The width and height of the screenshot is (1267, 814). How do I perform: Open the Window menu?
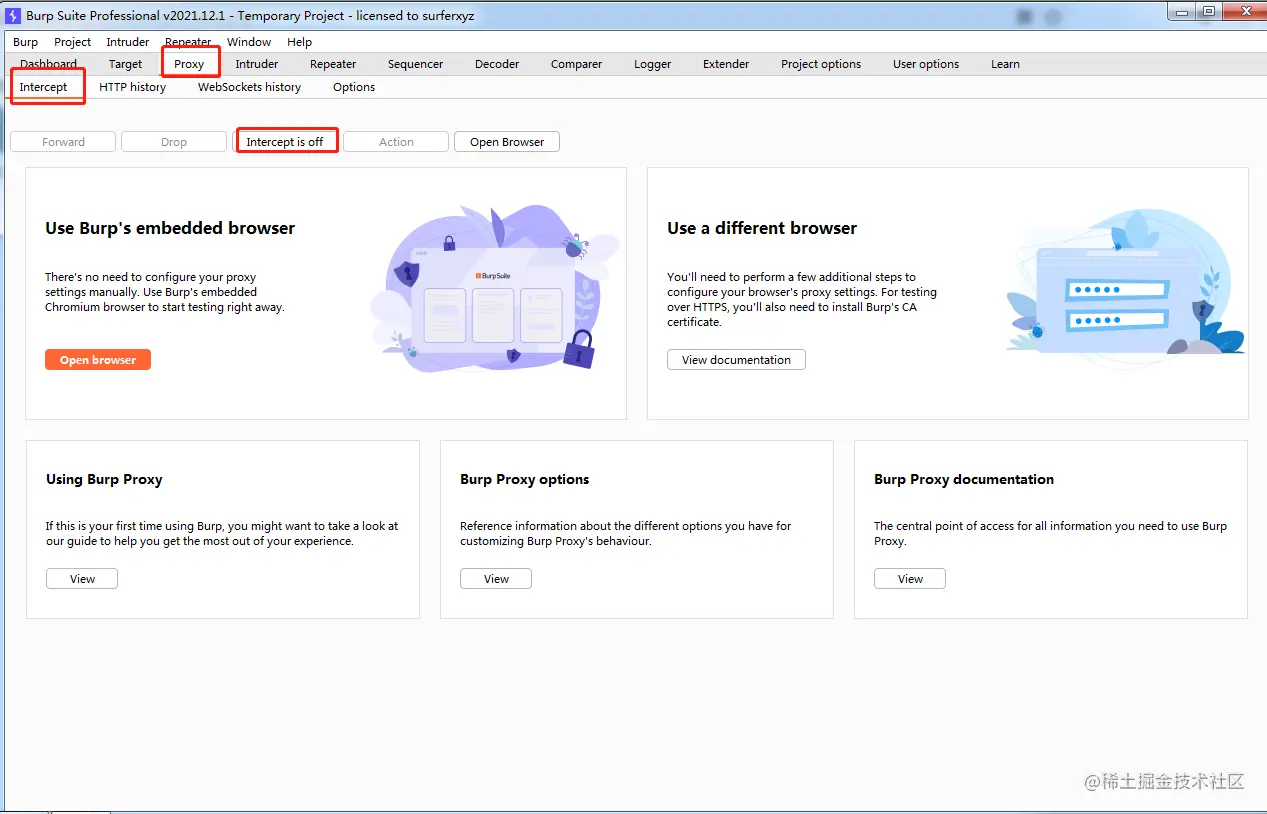[249, 42]
